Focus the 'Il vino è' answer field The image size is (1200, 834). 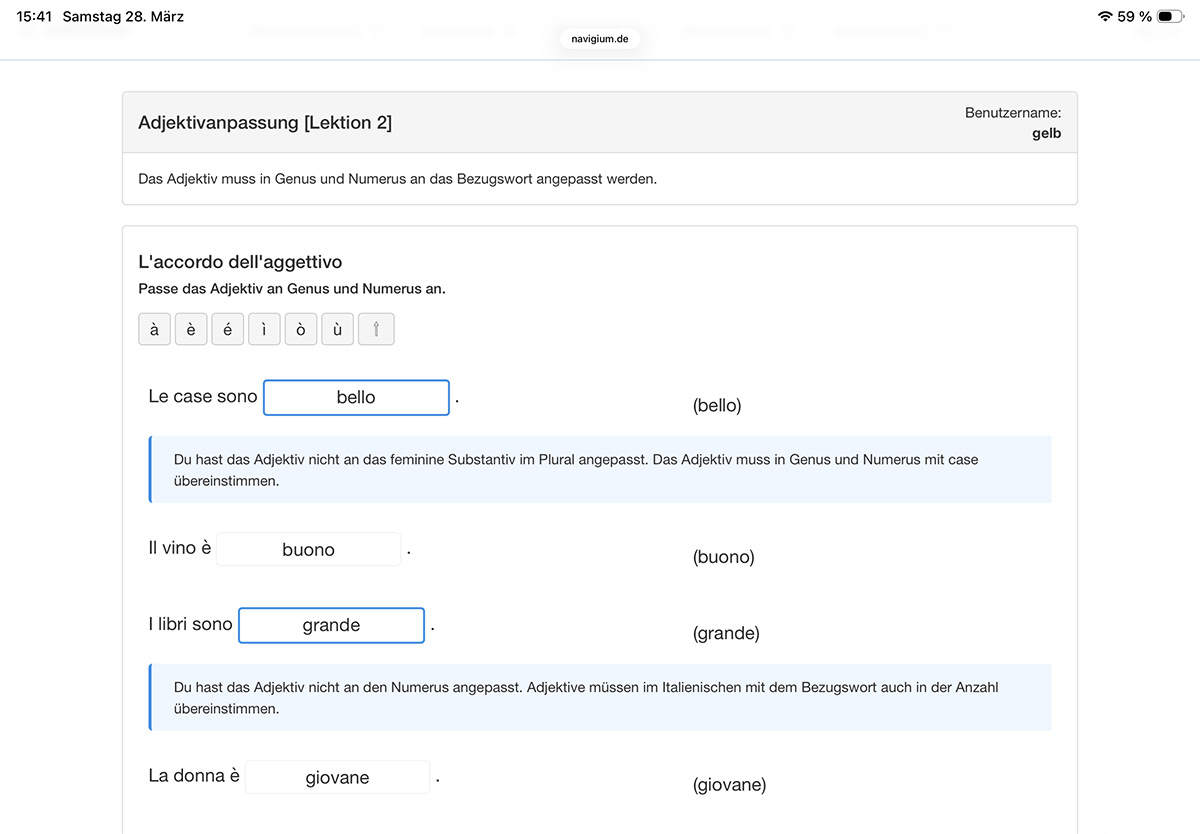[x=308, y=549]
